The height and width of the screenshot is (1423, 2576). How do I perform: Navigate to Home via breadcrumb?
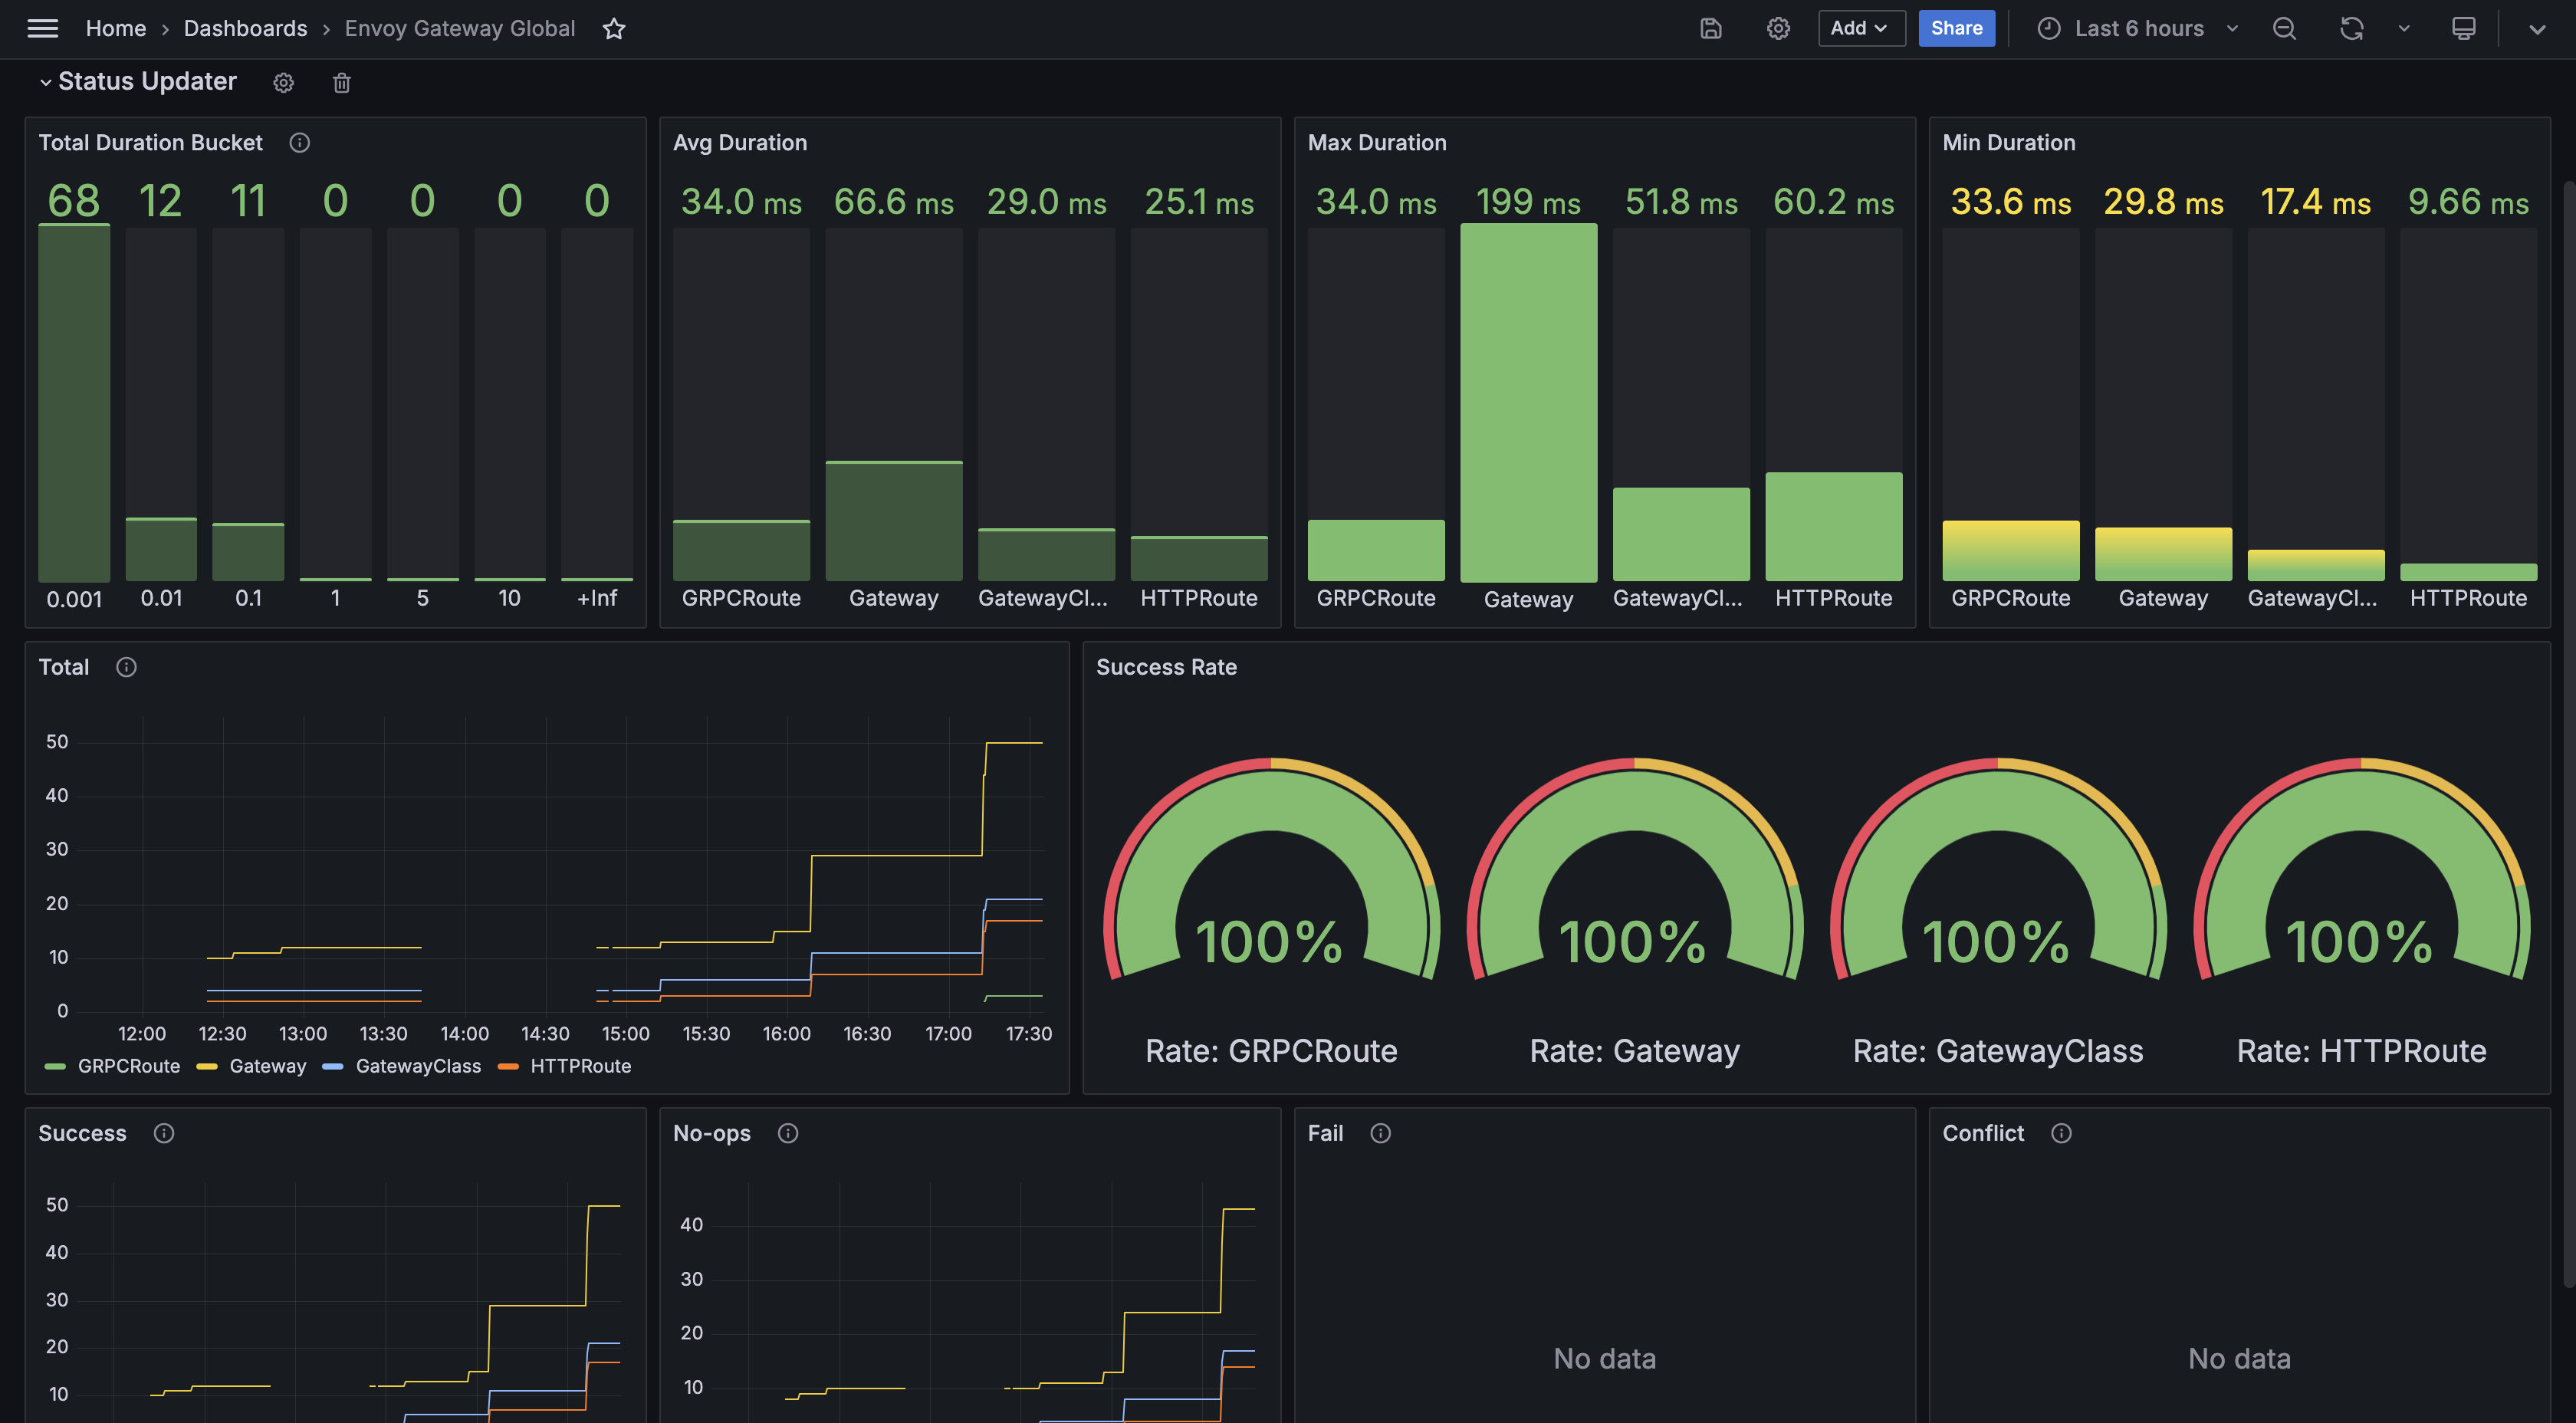115,28
